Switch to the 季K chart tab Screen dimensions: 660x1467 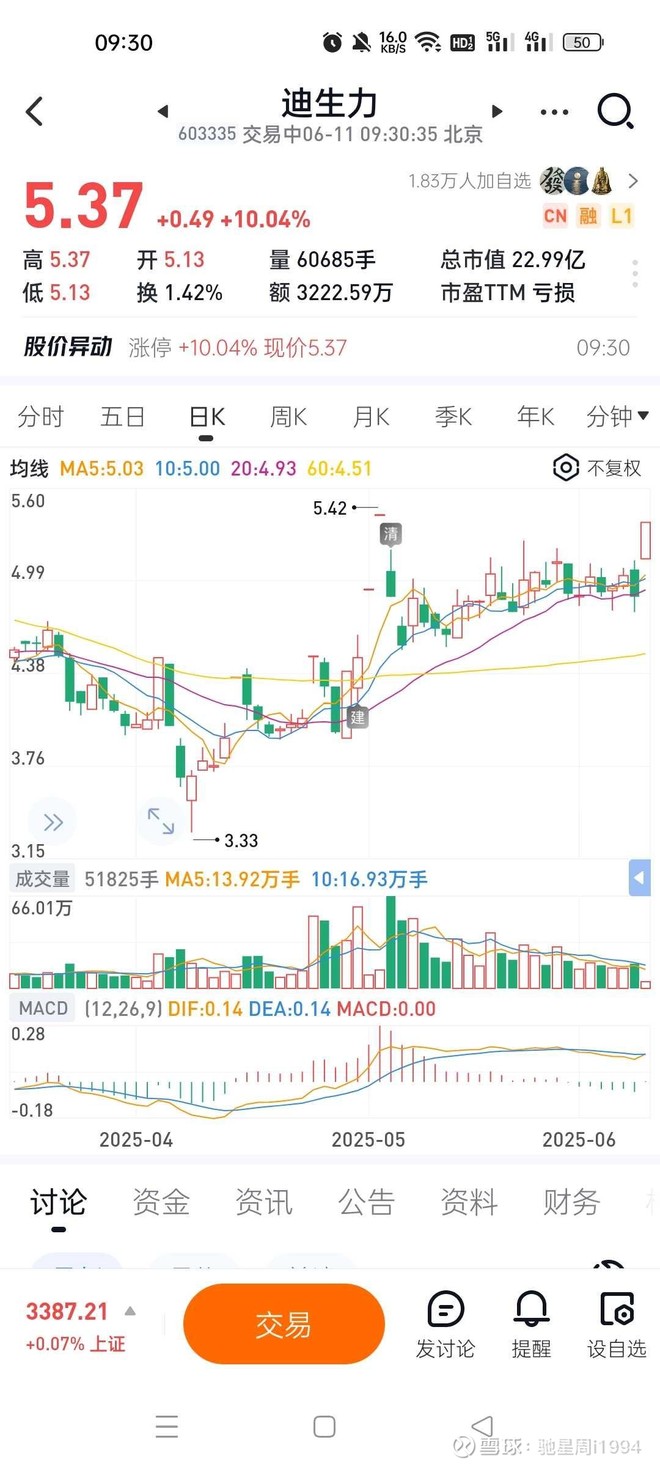[453, 417]
